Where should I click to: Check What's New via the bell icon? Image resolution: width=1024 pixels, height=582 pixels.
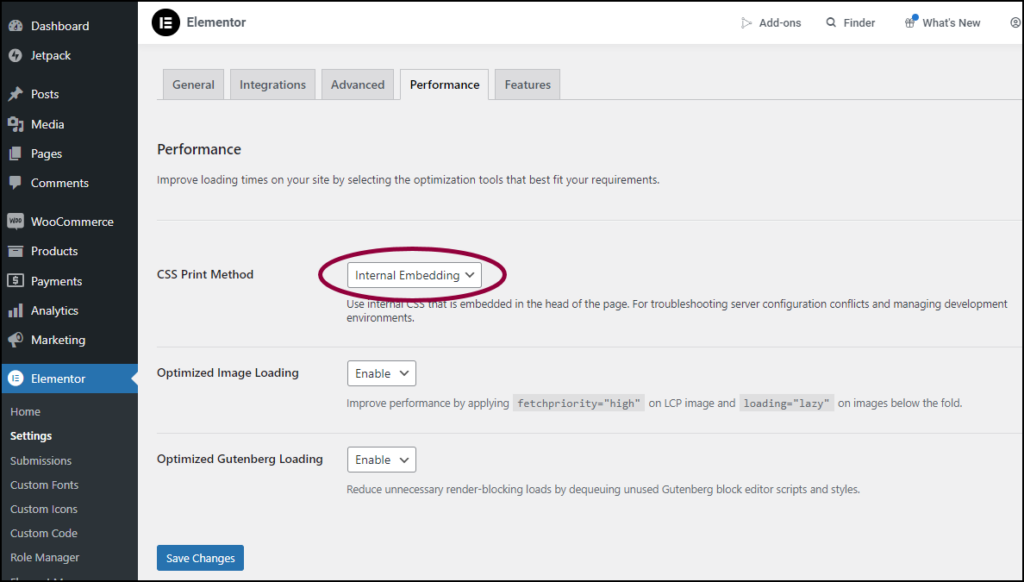pyautogui.click(x=908, y=21)
